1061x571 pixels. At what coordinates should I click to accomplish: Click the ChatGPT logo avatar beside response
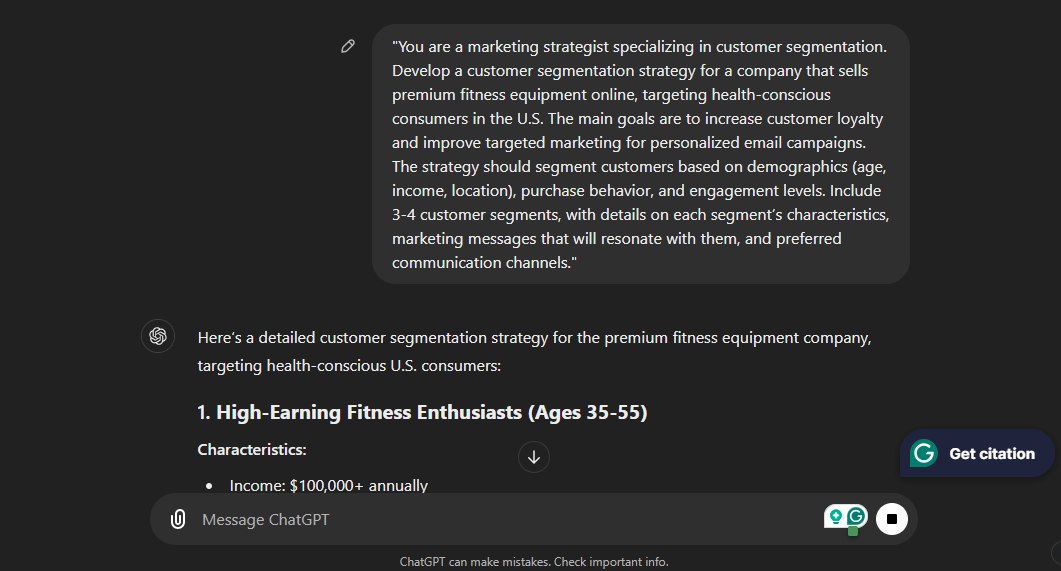pos(158,336)
